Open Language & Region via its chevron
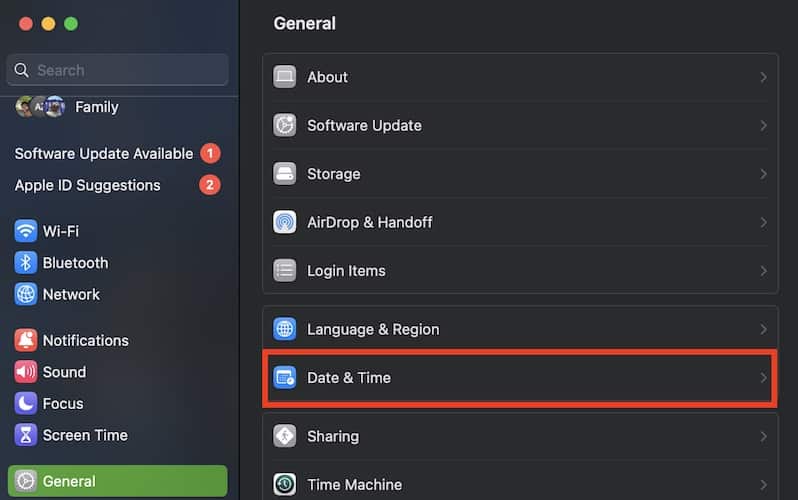Screen dimensions: 798x500 coord(763,329)
